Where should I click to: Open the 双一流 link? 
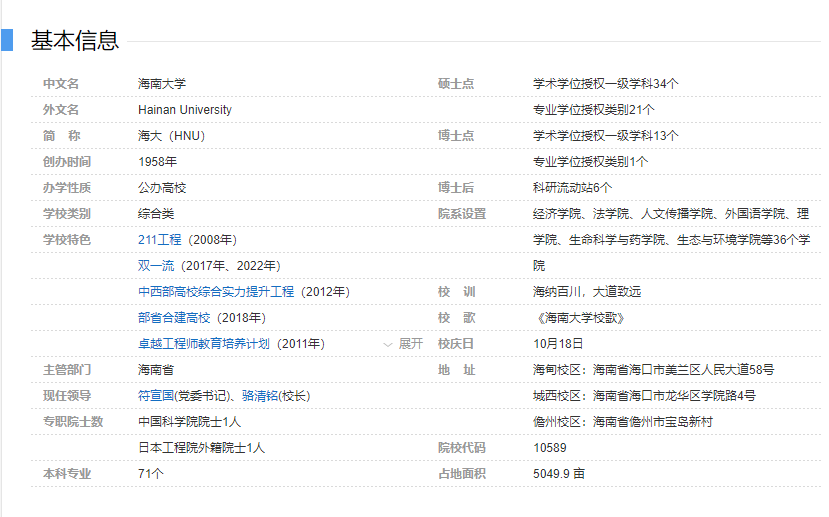coord(156,266)
